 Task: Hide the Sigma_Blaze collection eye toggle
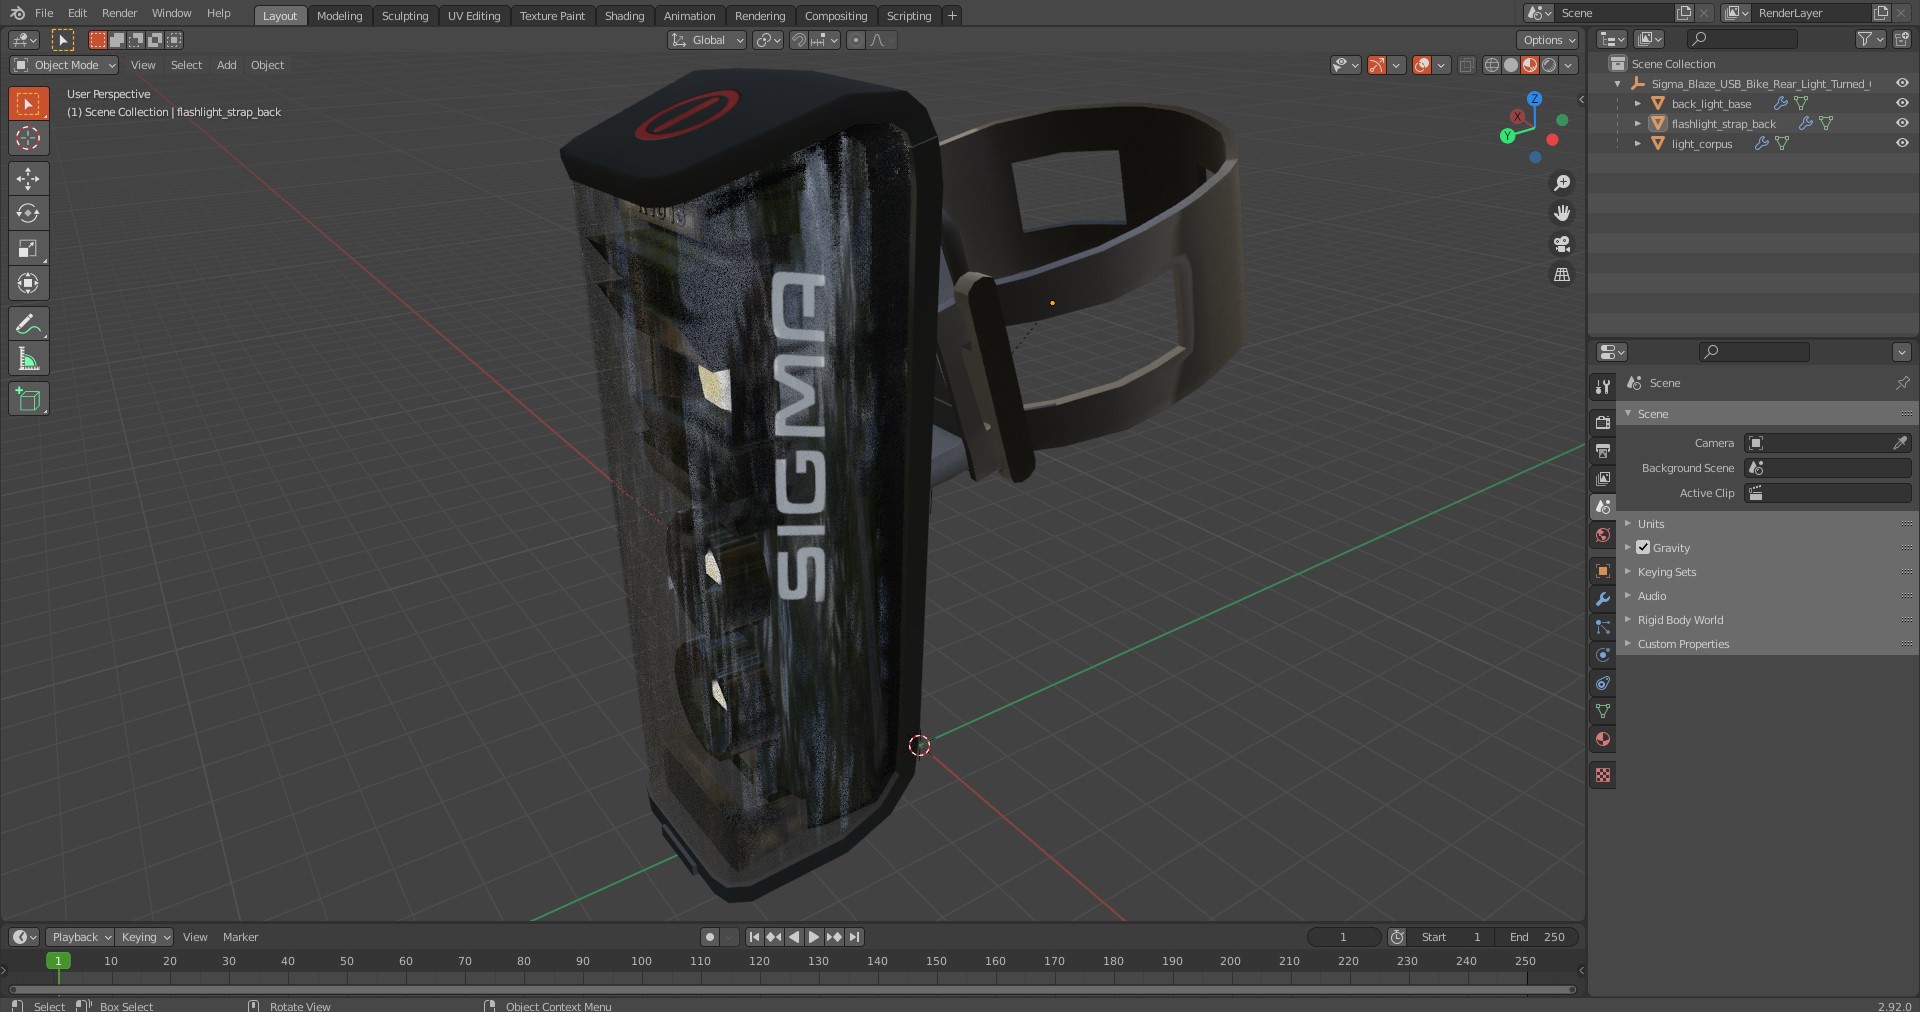point(1902,83)
